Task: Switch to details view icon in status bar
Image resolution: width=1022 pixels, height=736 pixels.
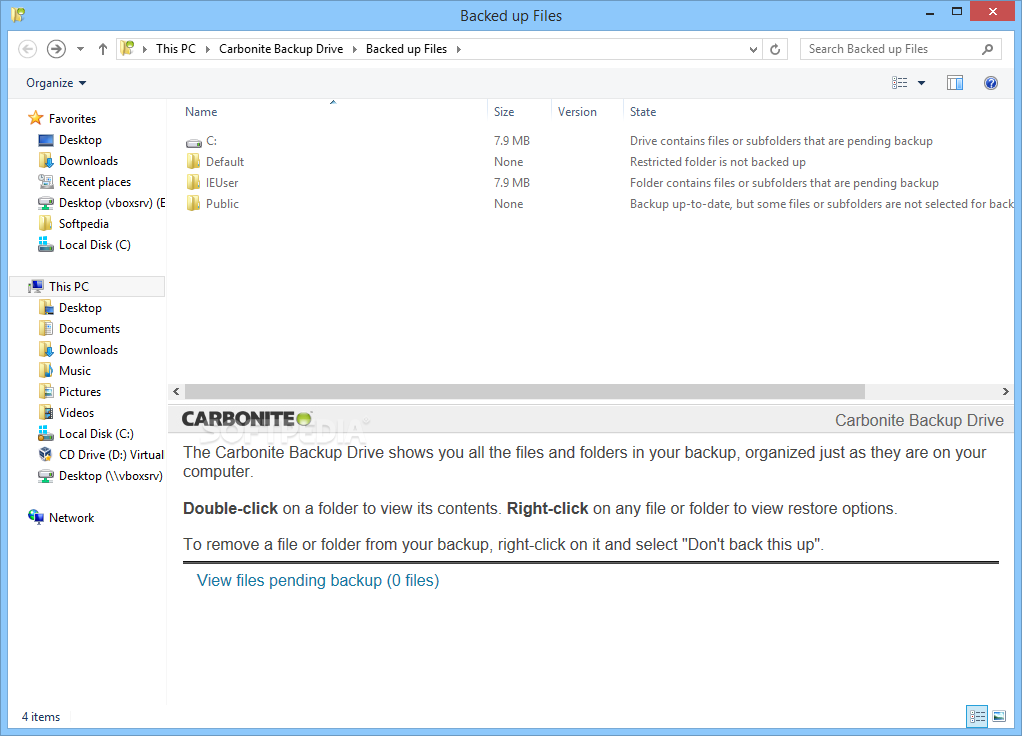Action: click(x=977, y=716)
